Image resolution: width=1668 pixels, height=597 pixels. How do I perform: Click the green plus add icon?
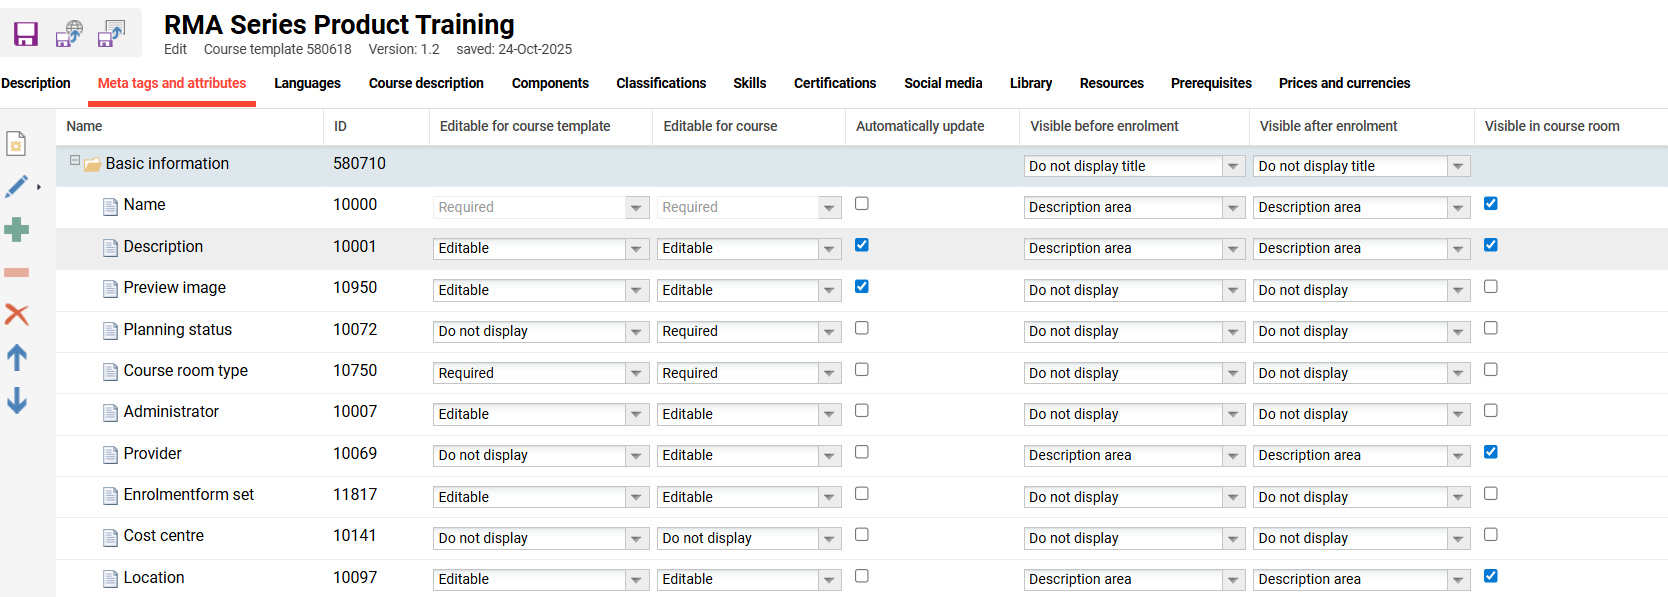point(17,230)
